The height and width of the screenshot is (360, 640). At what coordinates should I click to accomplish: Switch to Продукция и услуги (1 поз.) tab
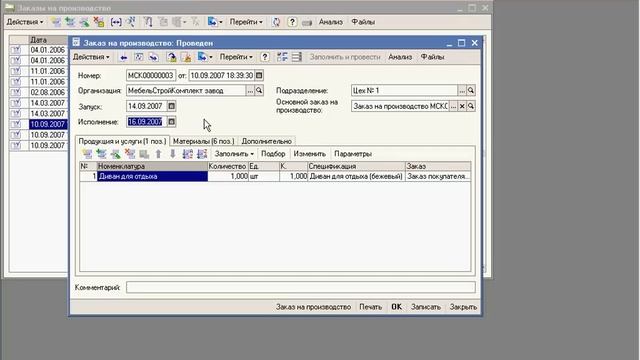122,141
